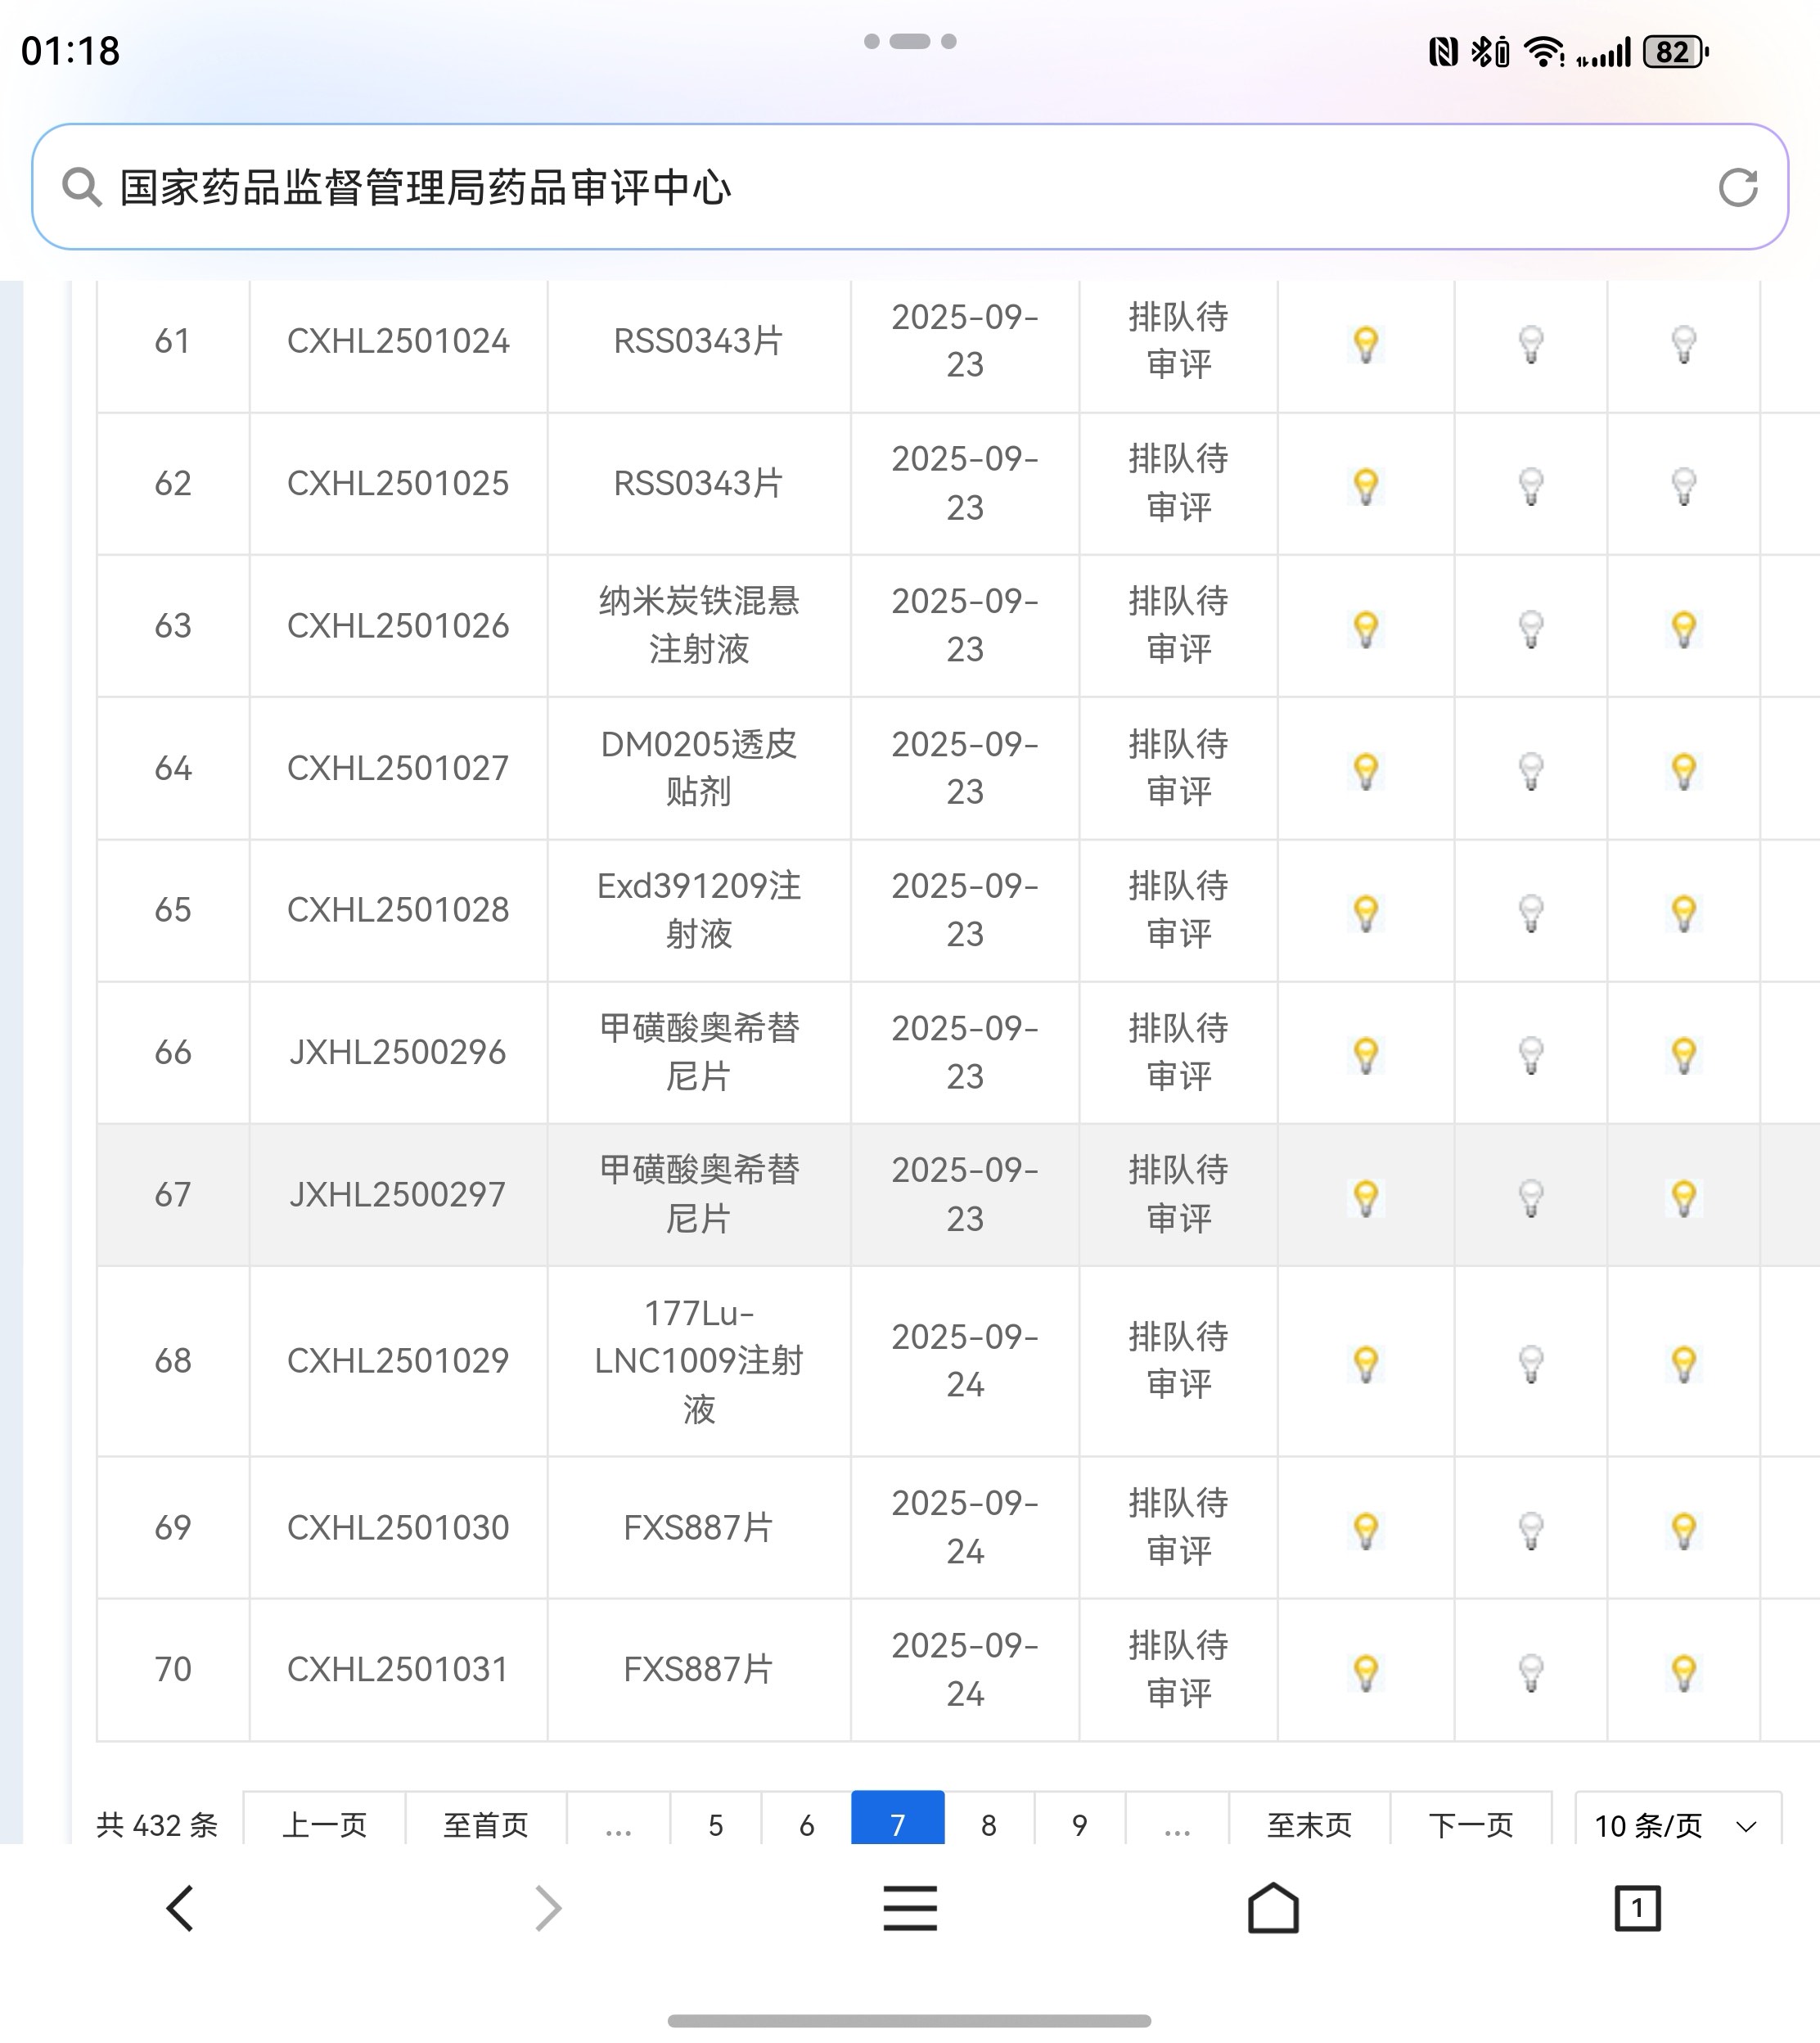Select row CXHL2501029 acceptance number
Image resolution: width=1820 pixels, height=2043 pixels.
tap(397, 1360)
